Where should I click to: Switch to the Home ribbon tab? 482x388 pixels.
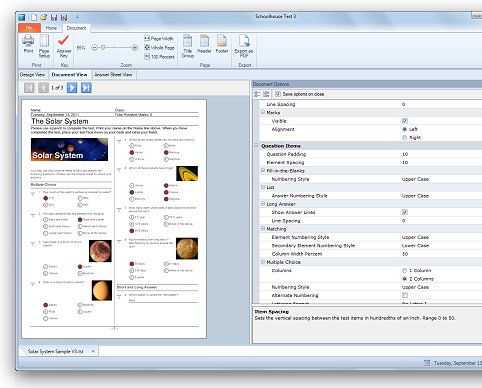tap(51, 28)
